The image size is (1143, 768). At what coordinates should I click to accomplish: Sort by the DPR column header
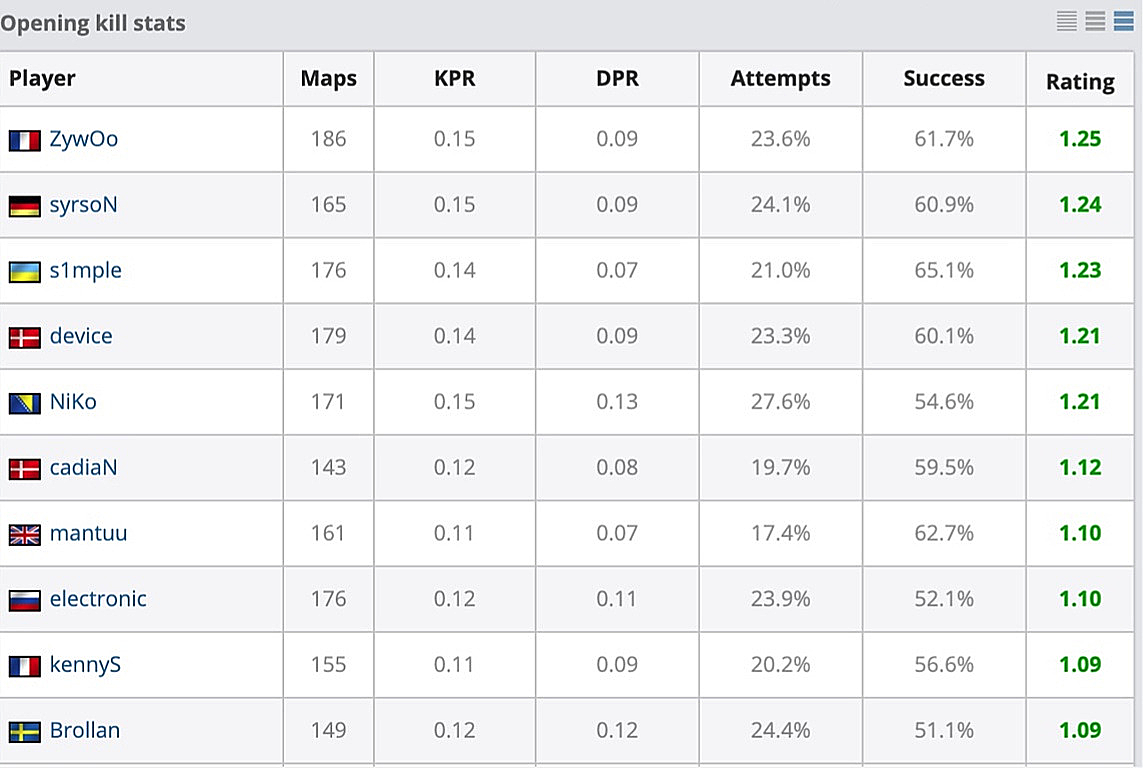click(x=617, y=79)
